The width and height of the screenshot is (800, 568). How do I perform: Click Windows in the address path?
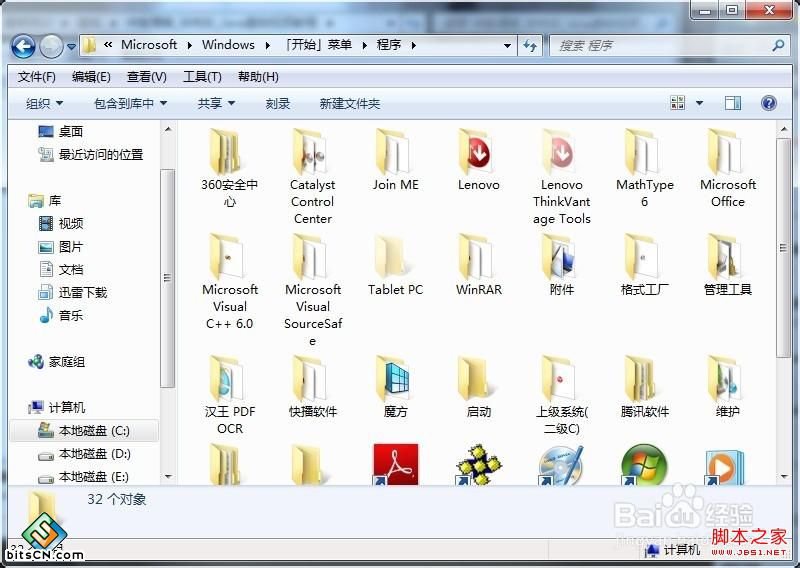point(228,45)
